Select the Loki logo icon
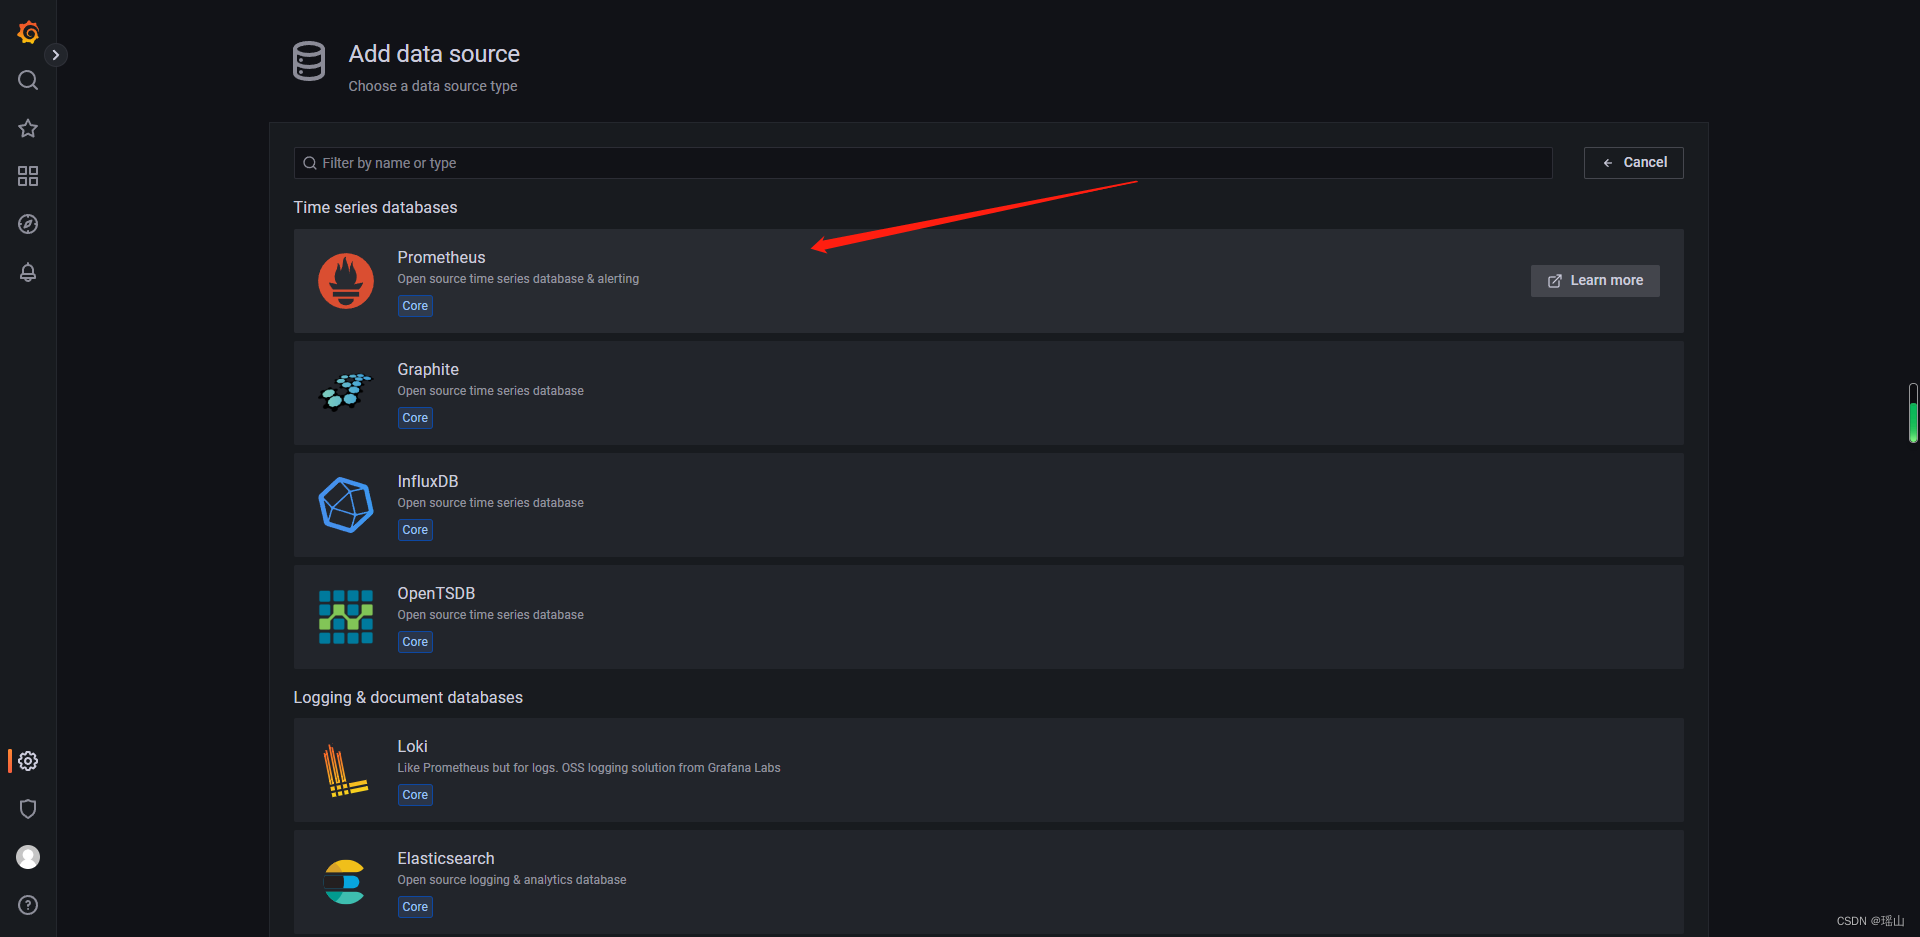1920x937 pixels. pyautogui.click(x=346, y=770)
